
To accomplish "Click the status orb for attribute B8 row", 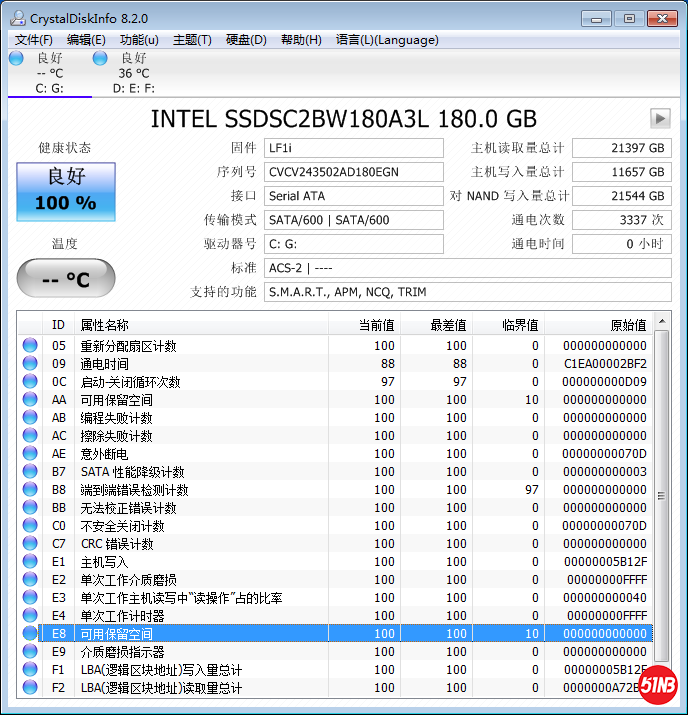I will click(x=30, y=490).
